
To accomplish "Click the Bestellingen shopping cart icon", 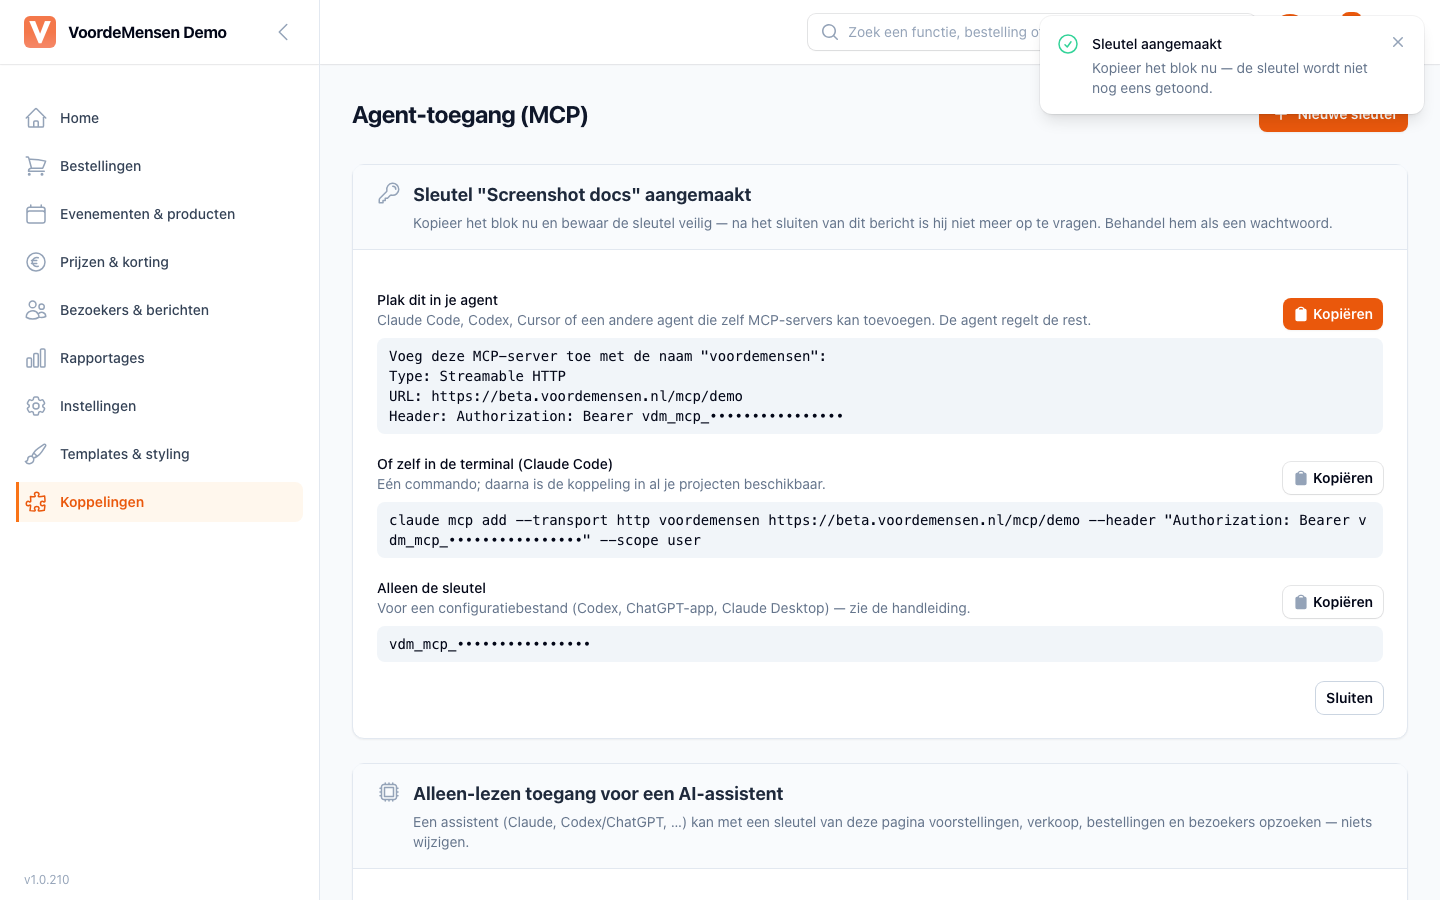I will 36,166.
